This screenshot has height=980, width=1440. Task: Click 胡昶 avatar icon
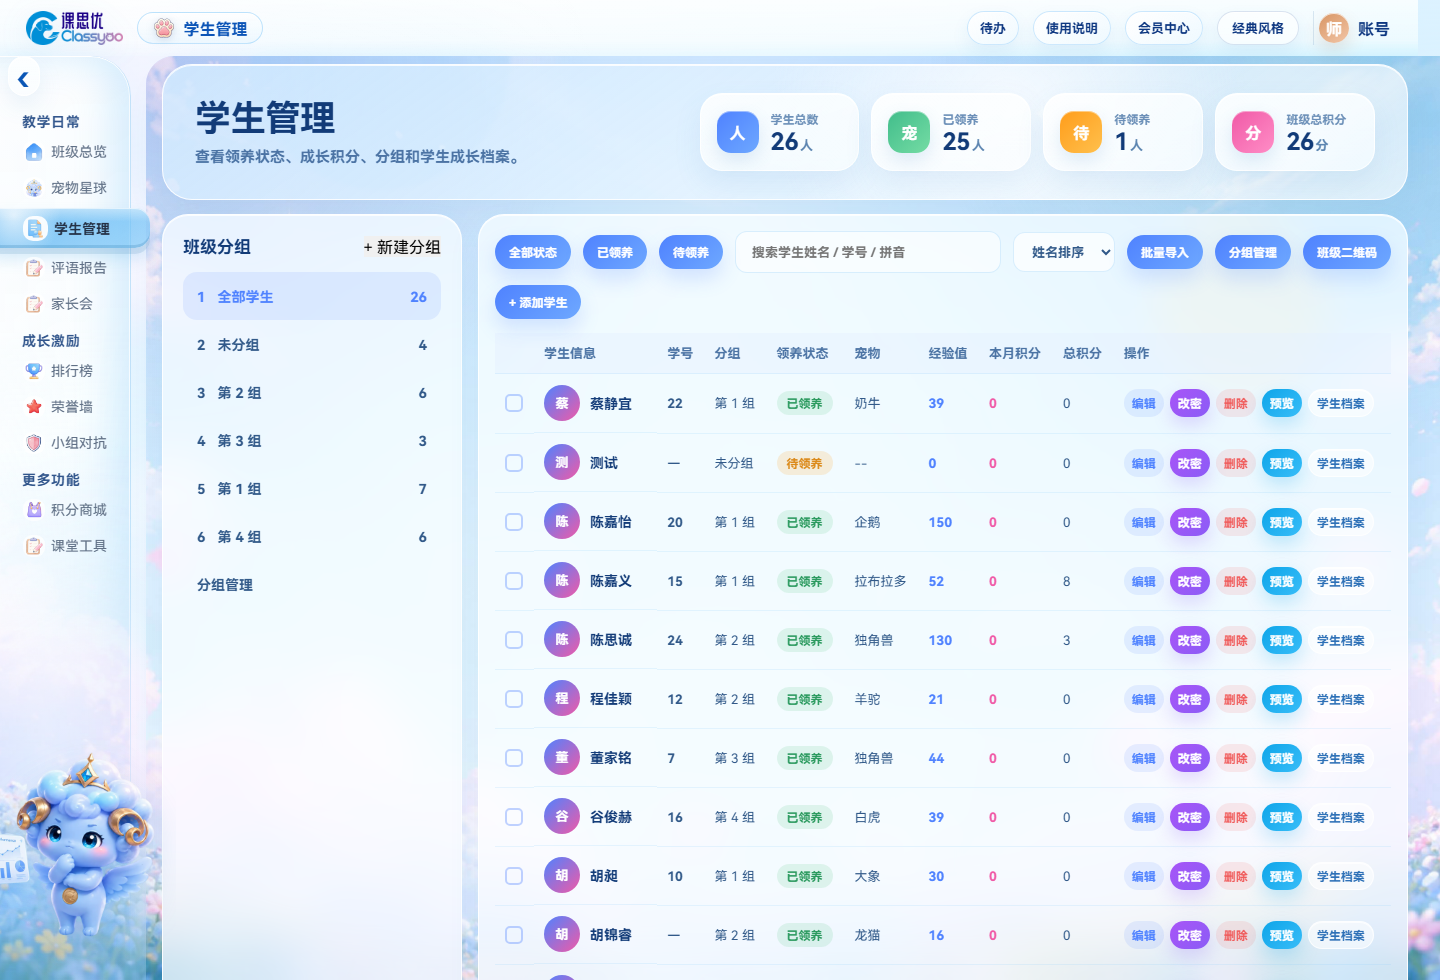coord(562,875)
